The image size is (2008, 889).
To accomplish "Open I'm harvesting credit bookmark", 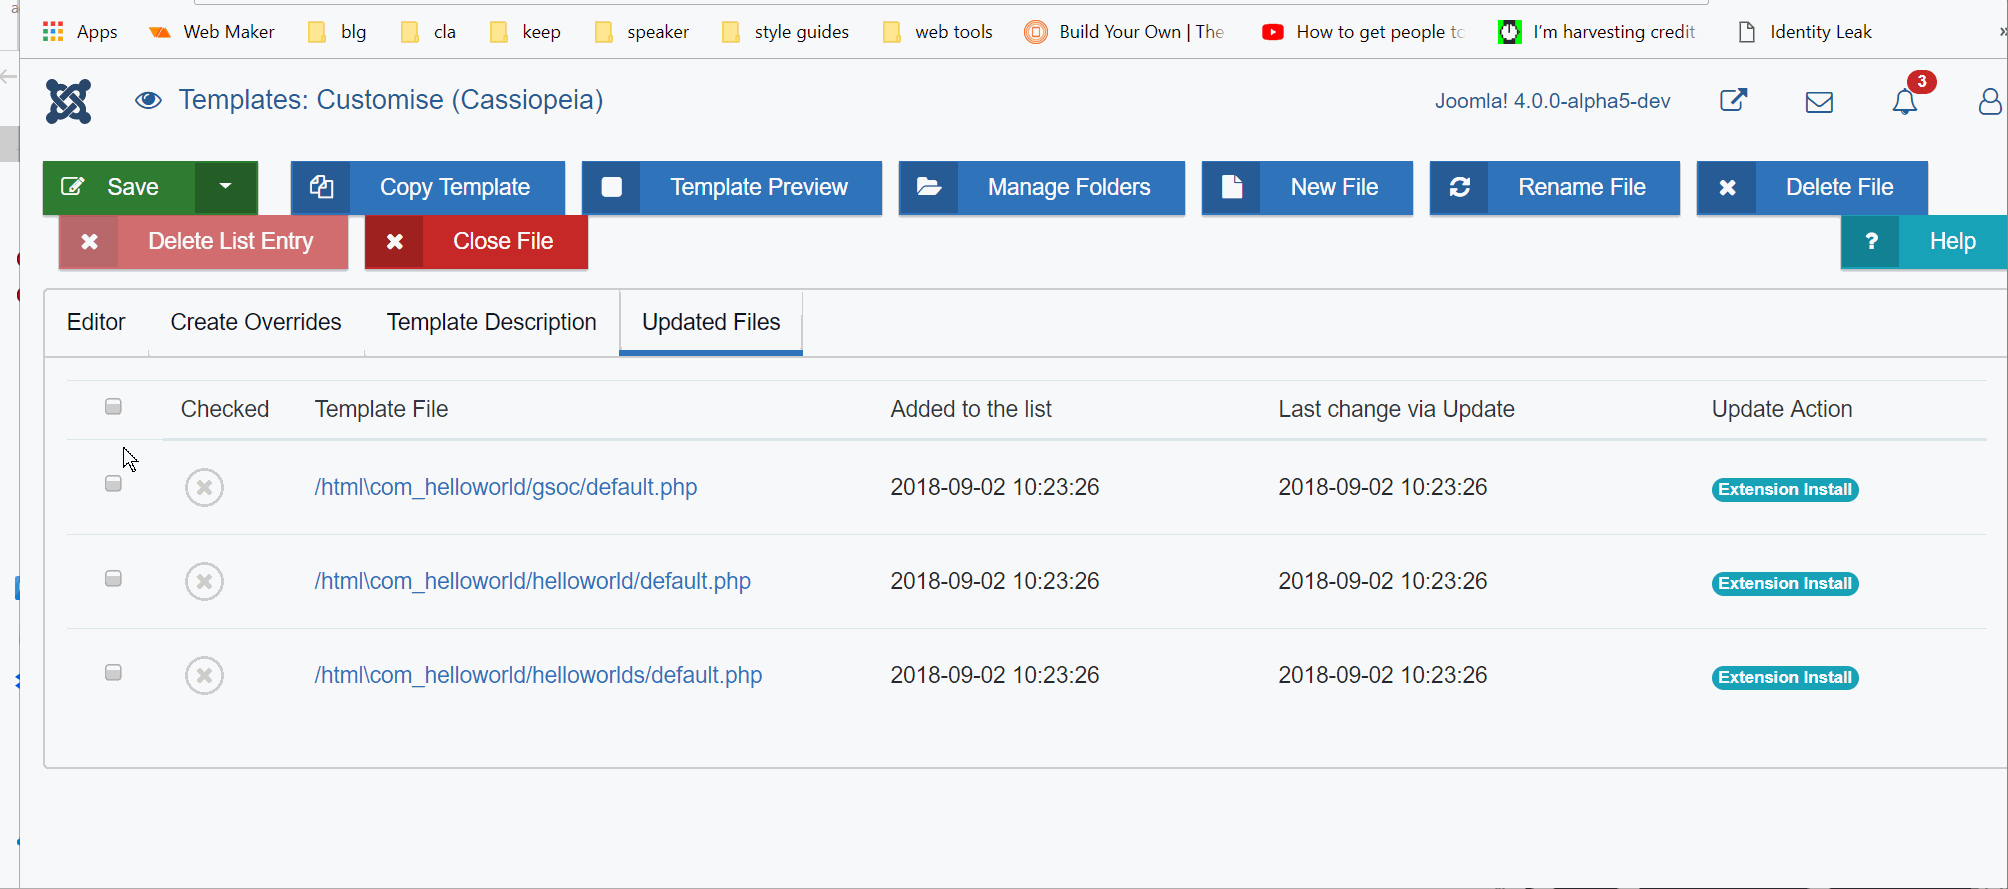I will click(x=1597, y=32).
